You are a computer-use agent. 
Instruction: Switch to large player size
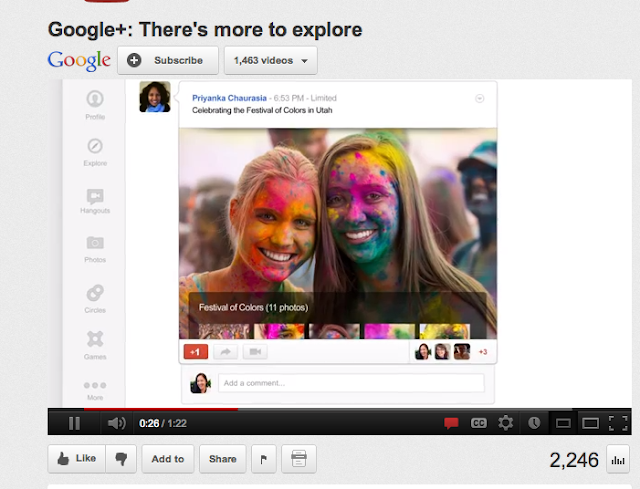click(x=590, y=424)
